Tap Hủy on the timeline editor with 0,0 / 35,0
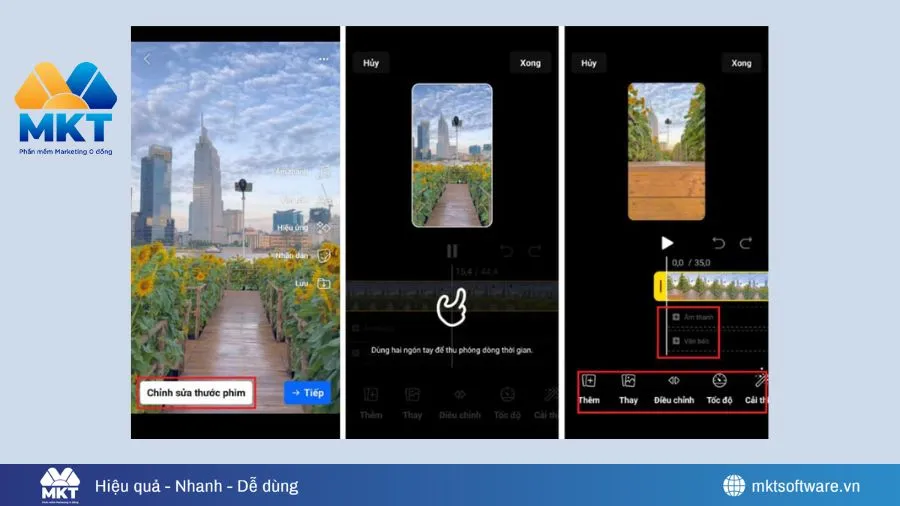Image resolution: width=900 pixels, height=506 pixels. point(588,63)
